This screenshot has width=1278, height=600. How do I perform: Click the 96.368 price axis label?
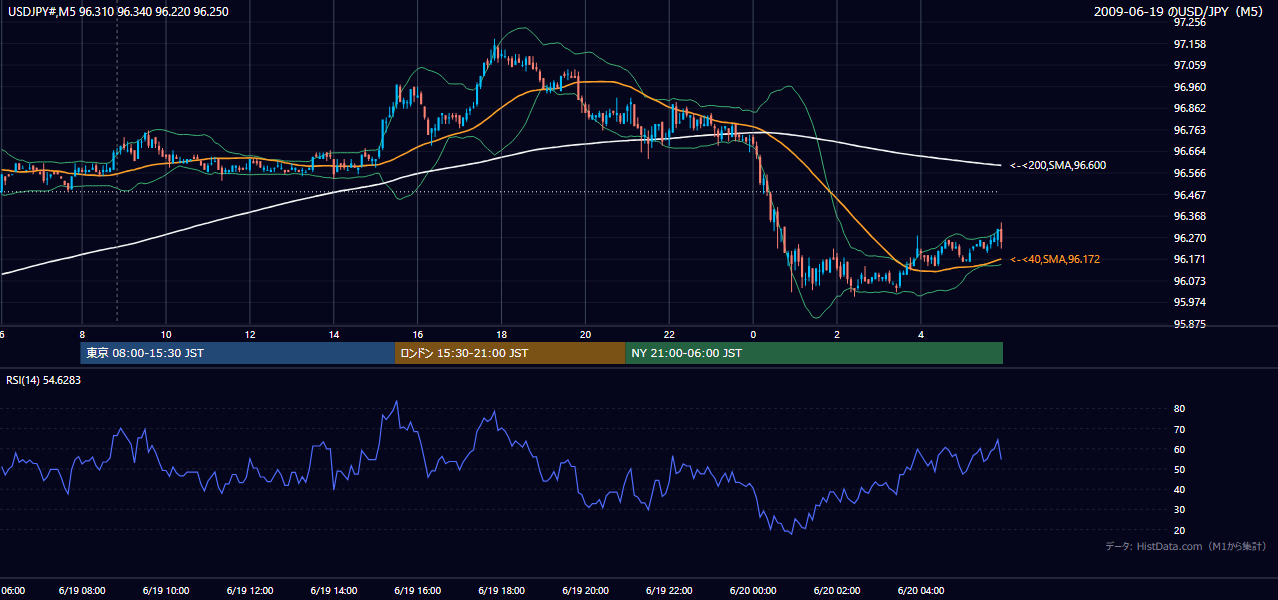click(1190, 216)
